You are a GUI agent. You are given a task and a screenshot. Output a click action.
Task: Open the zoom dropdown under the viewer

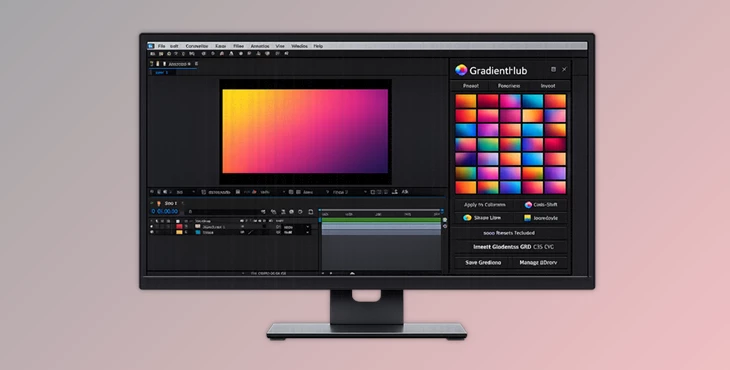click(x=185, y=192)
